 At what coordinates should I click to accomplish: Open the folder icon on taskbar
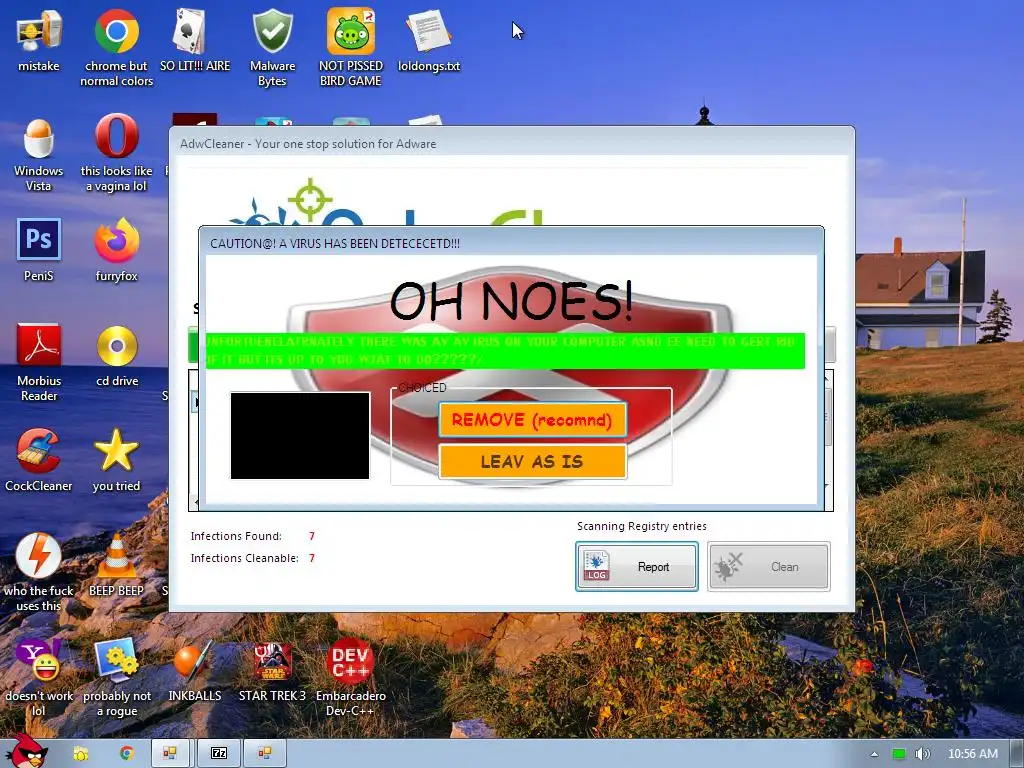pos(80,754)
